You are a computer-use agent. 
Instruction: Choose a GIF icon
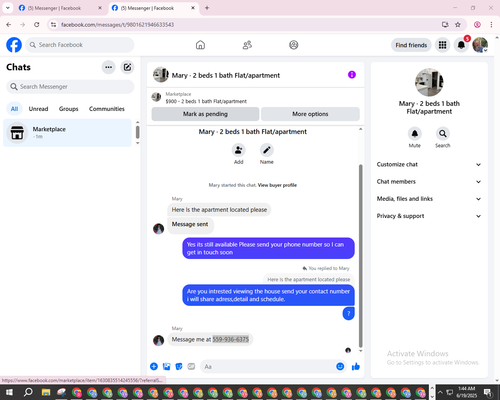point(191,367)
